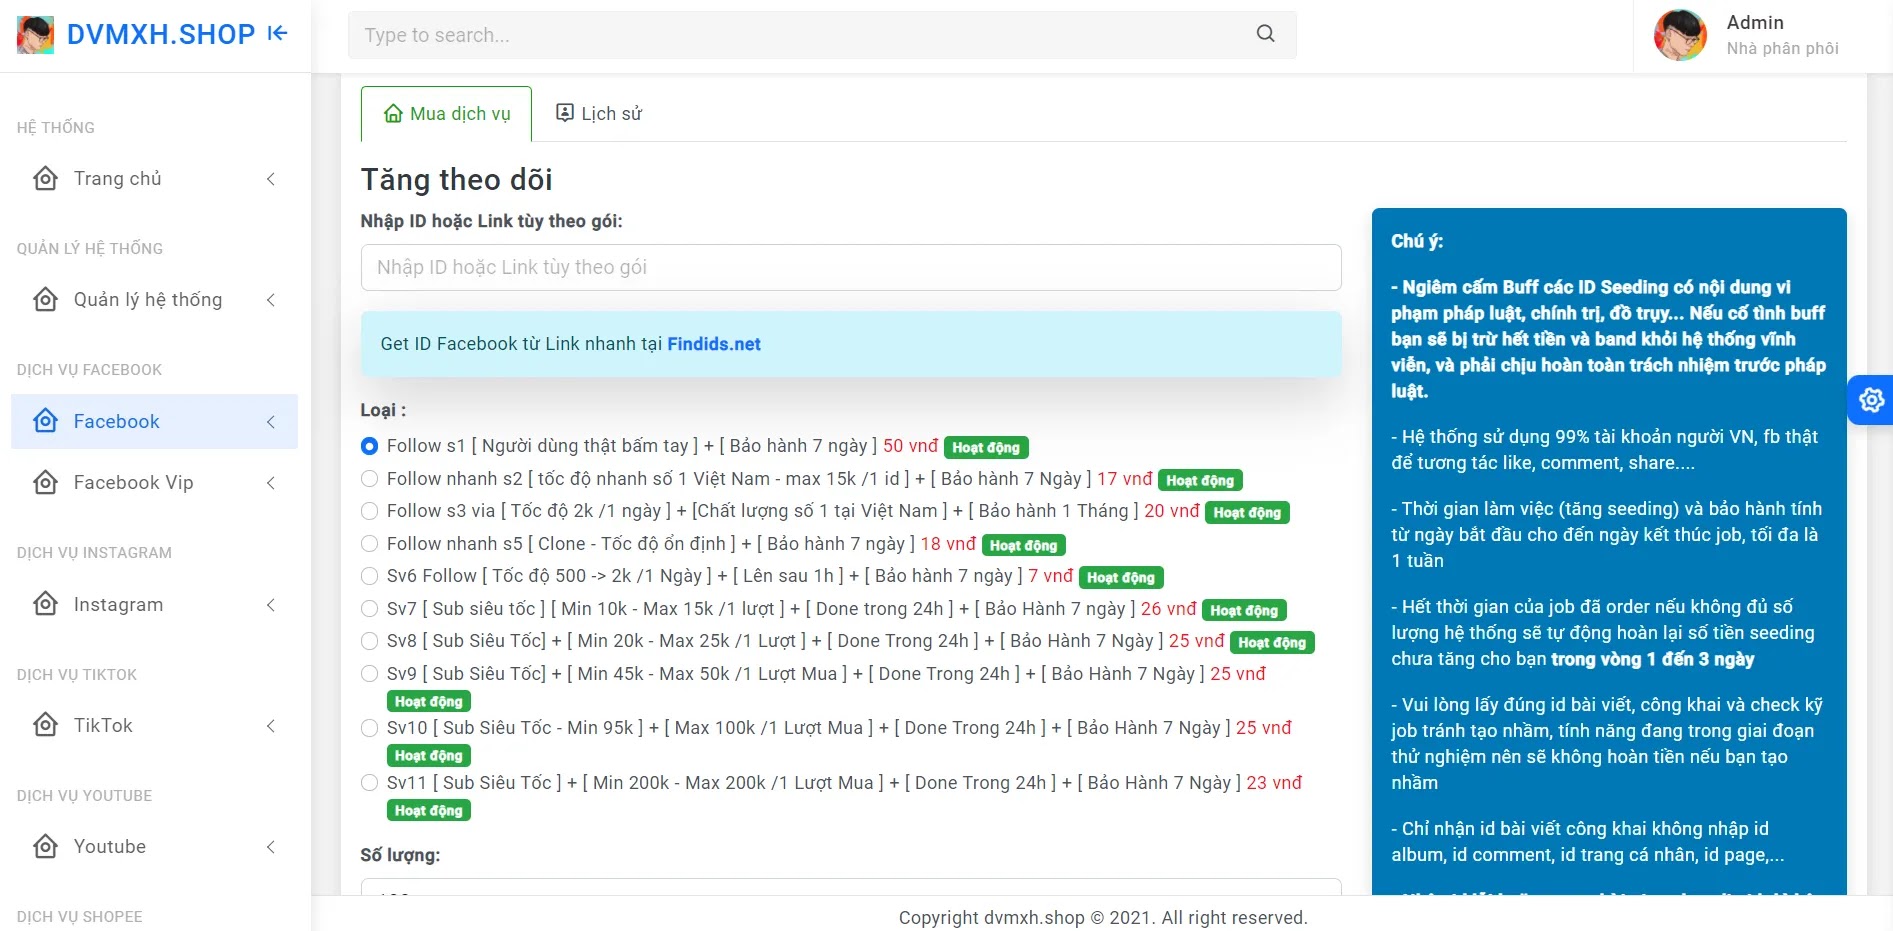Click the TikTok menu home icon
1893x931 pixels.
(x=45, y=725)
